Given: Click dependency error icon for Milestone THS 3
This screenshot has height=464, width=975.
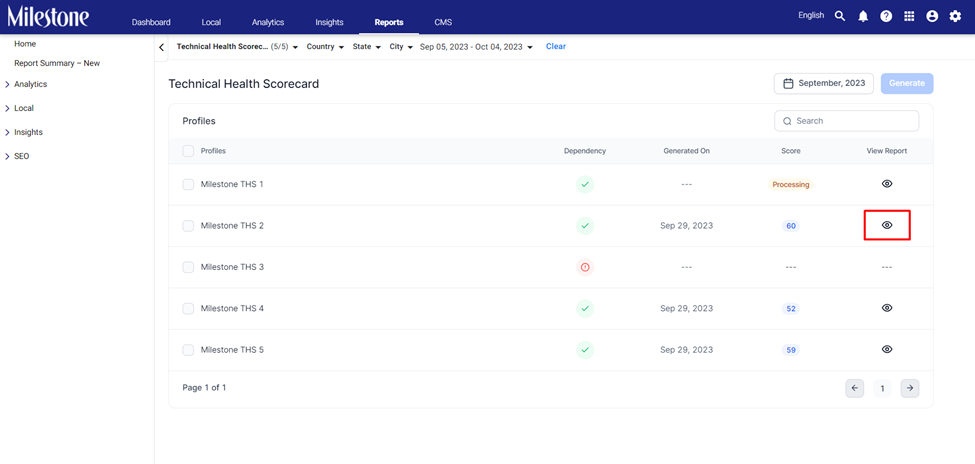Looking at the screenshot, I should tap(585, 267).
